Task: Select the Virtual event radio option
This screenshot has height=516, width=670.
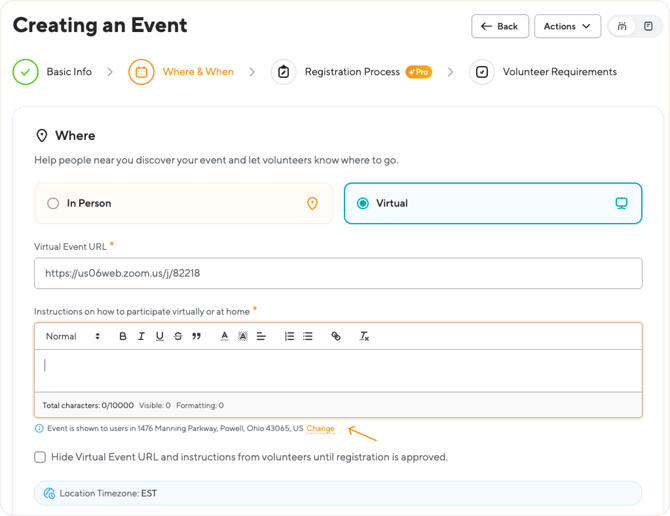Action: pos(363,203)
